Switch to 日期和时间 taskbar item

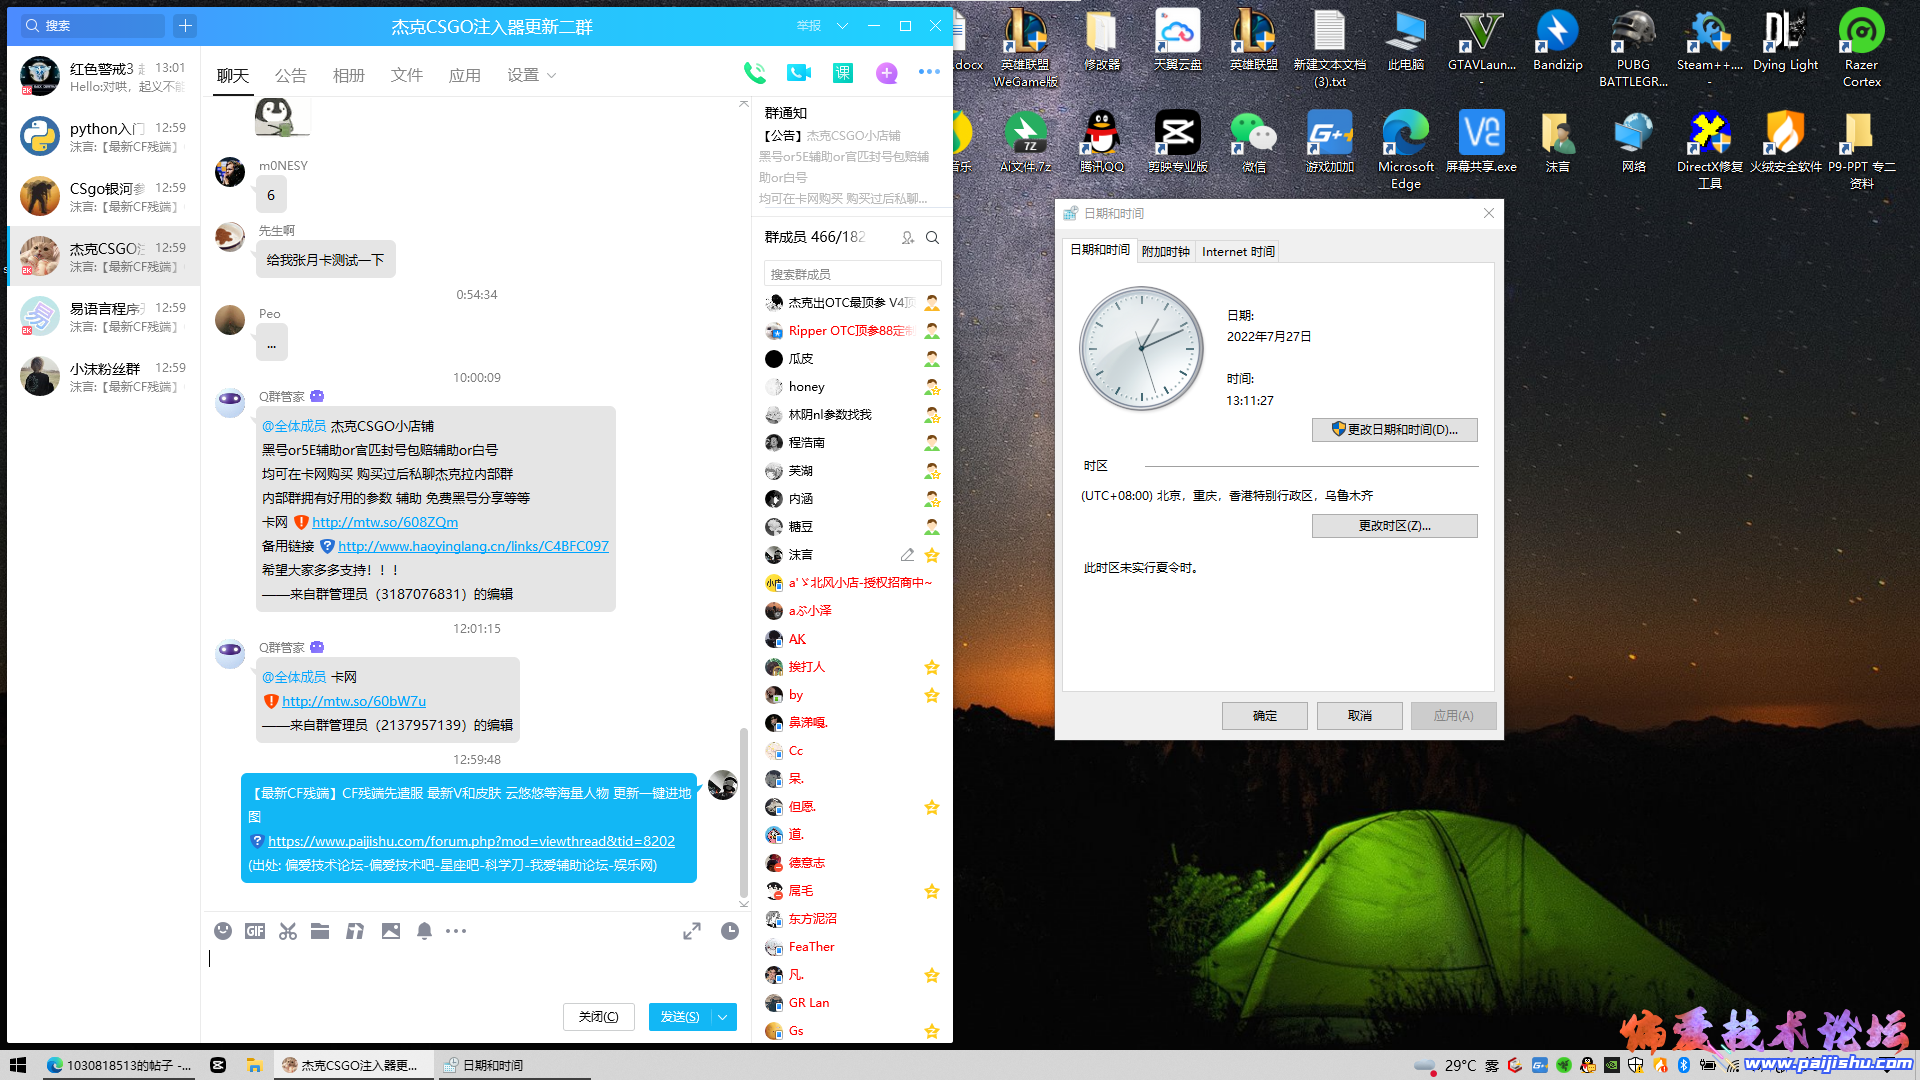click(x=512, y=1065)
